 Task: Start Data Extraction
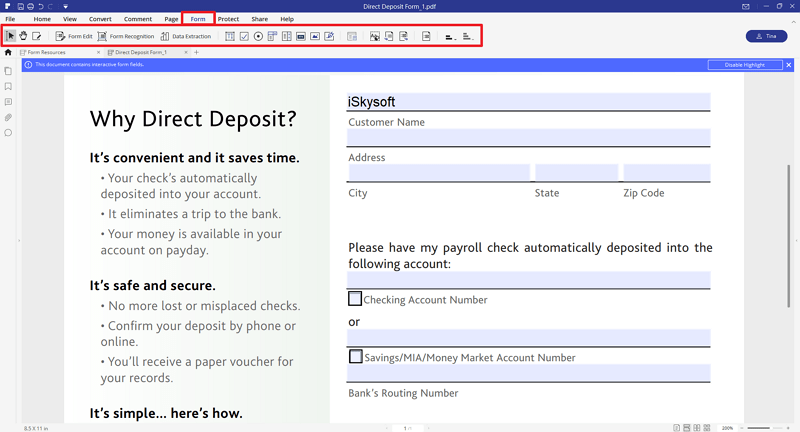pyautogui.click(x=186, y=36)
